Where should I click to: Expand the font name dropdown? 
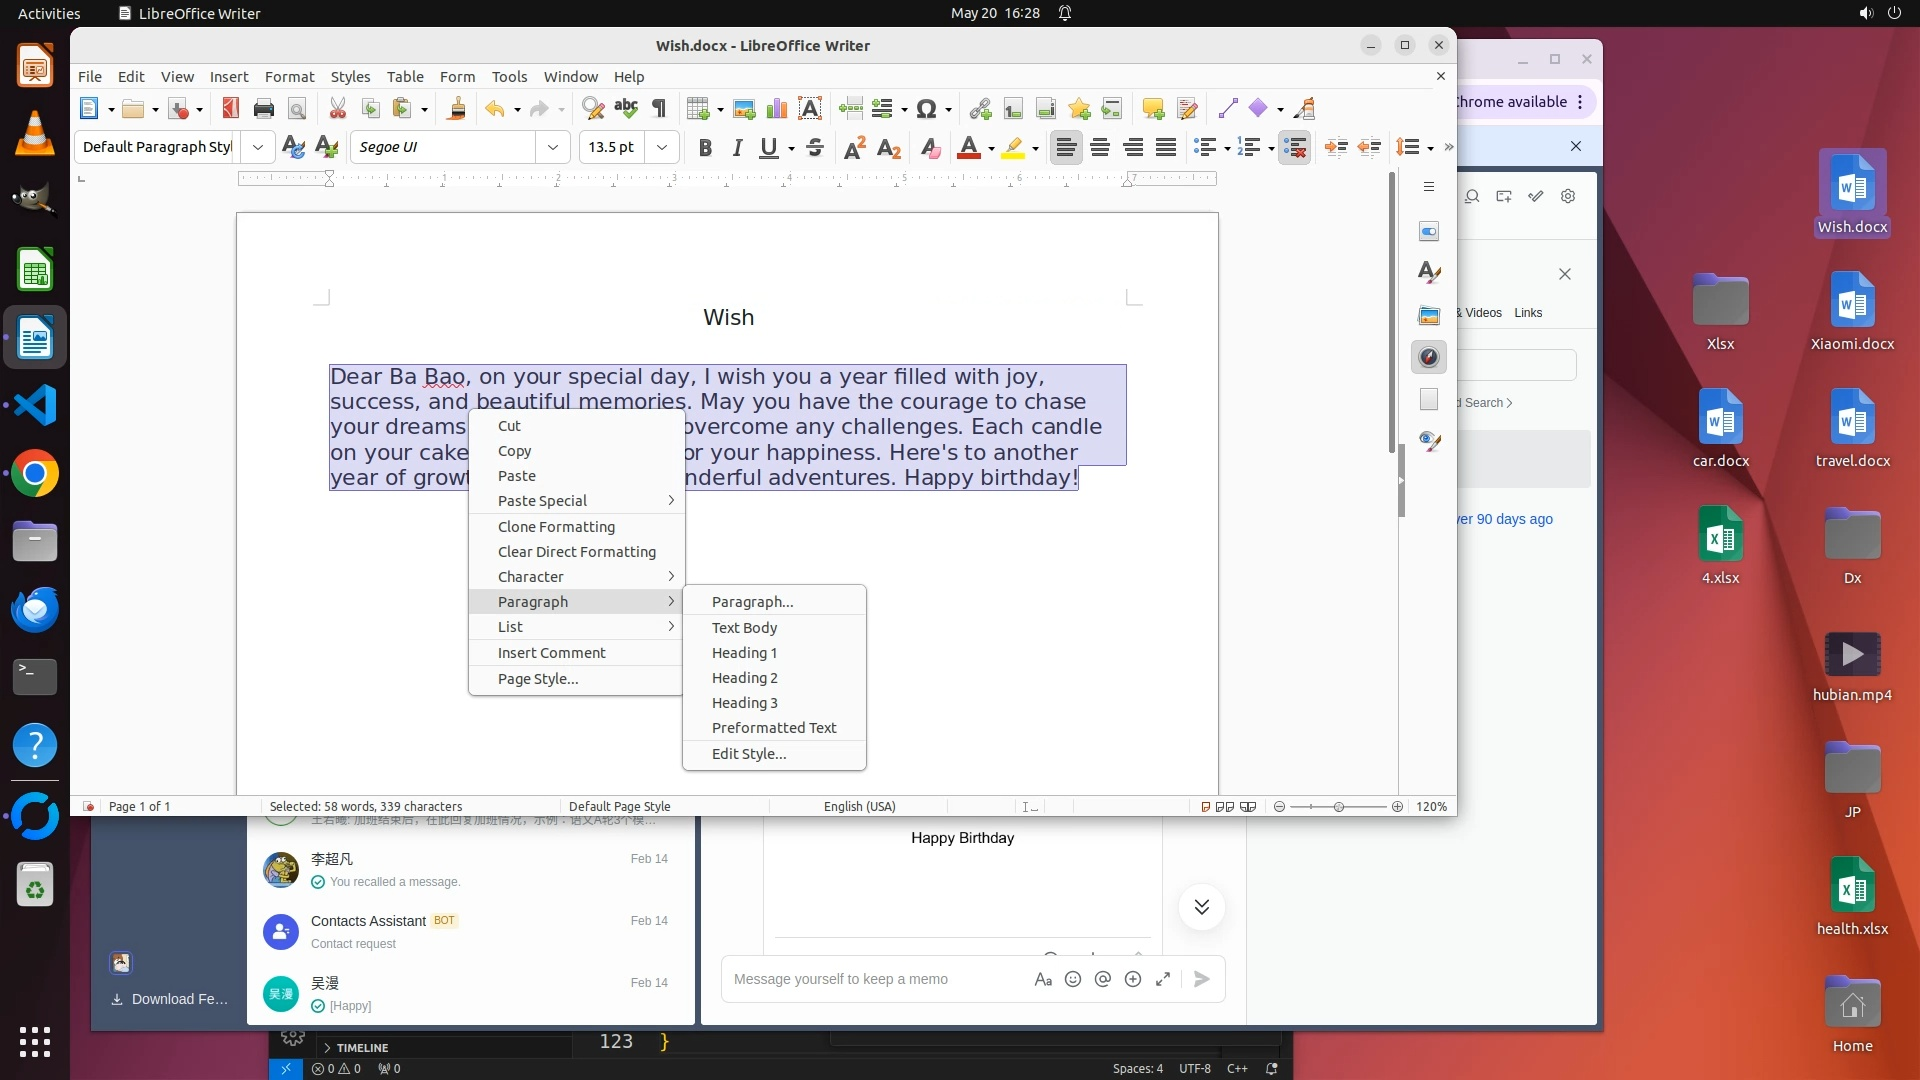pos(552,148)
